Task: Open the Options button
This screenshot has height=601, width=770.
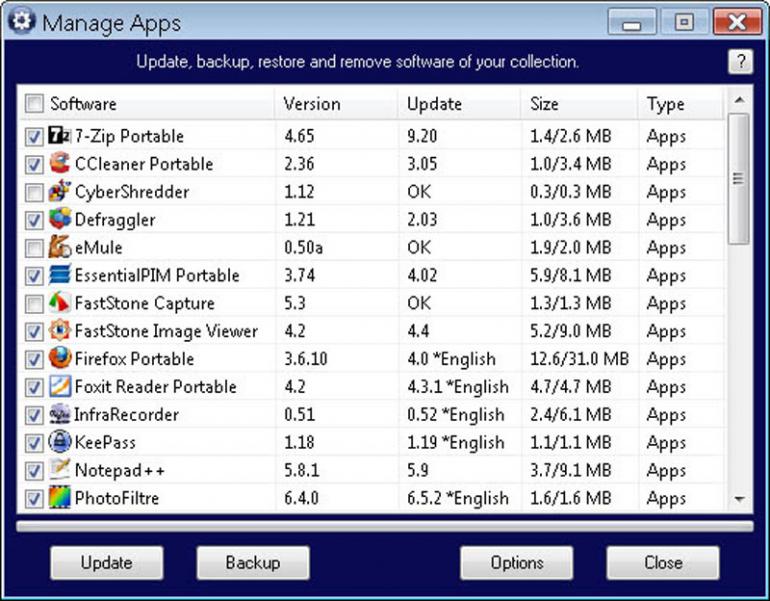Action: pos(517,563)
